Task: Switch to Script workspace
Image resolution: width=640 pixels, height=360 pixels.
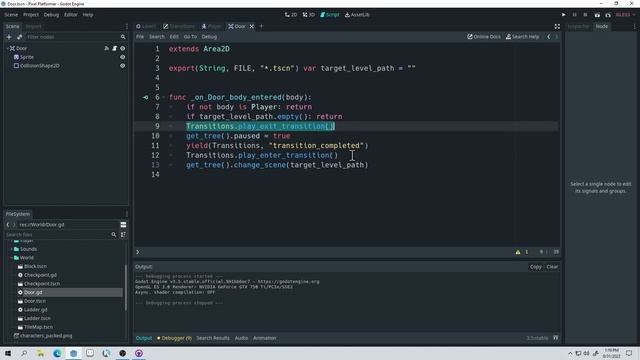Action: (330, 15)
